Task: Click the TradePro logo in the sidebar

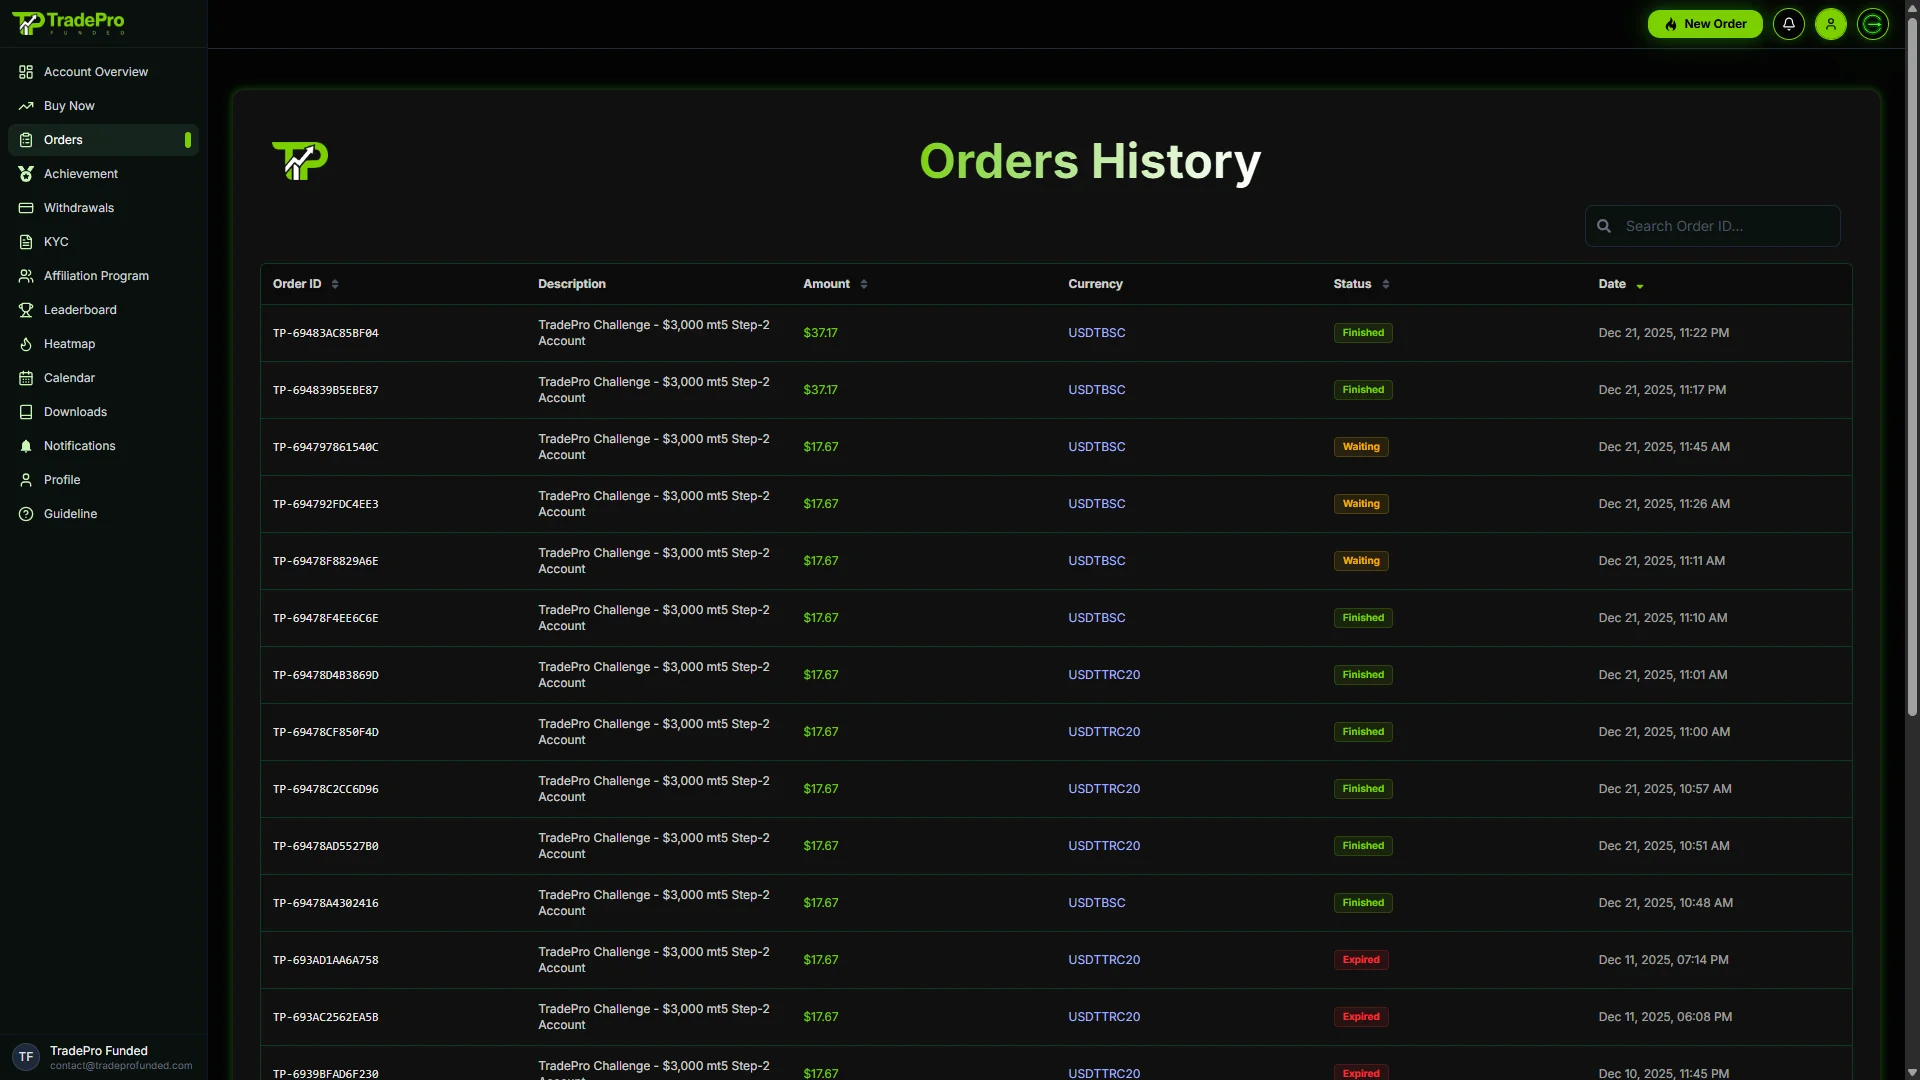Action: 68,23
